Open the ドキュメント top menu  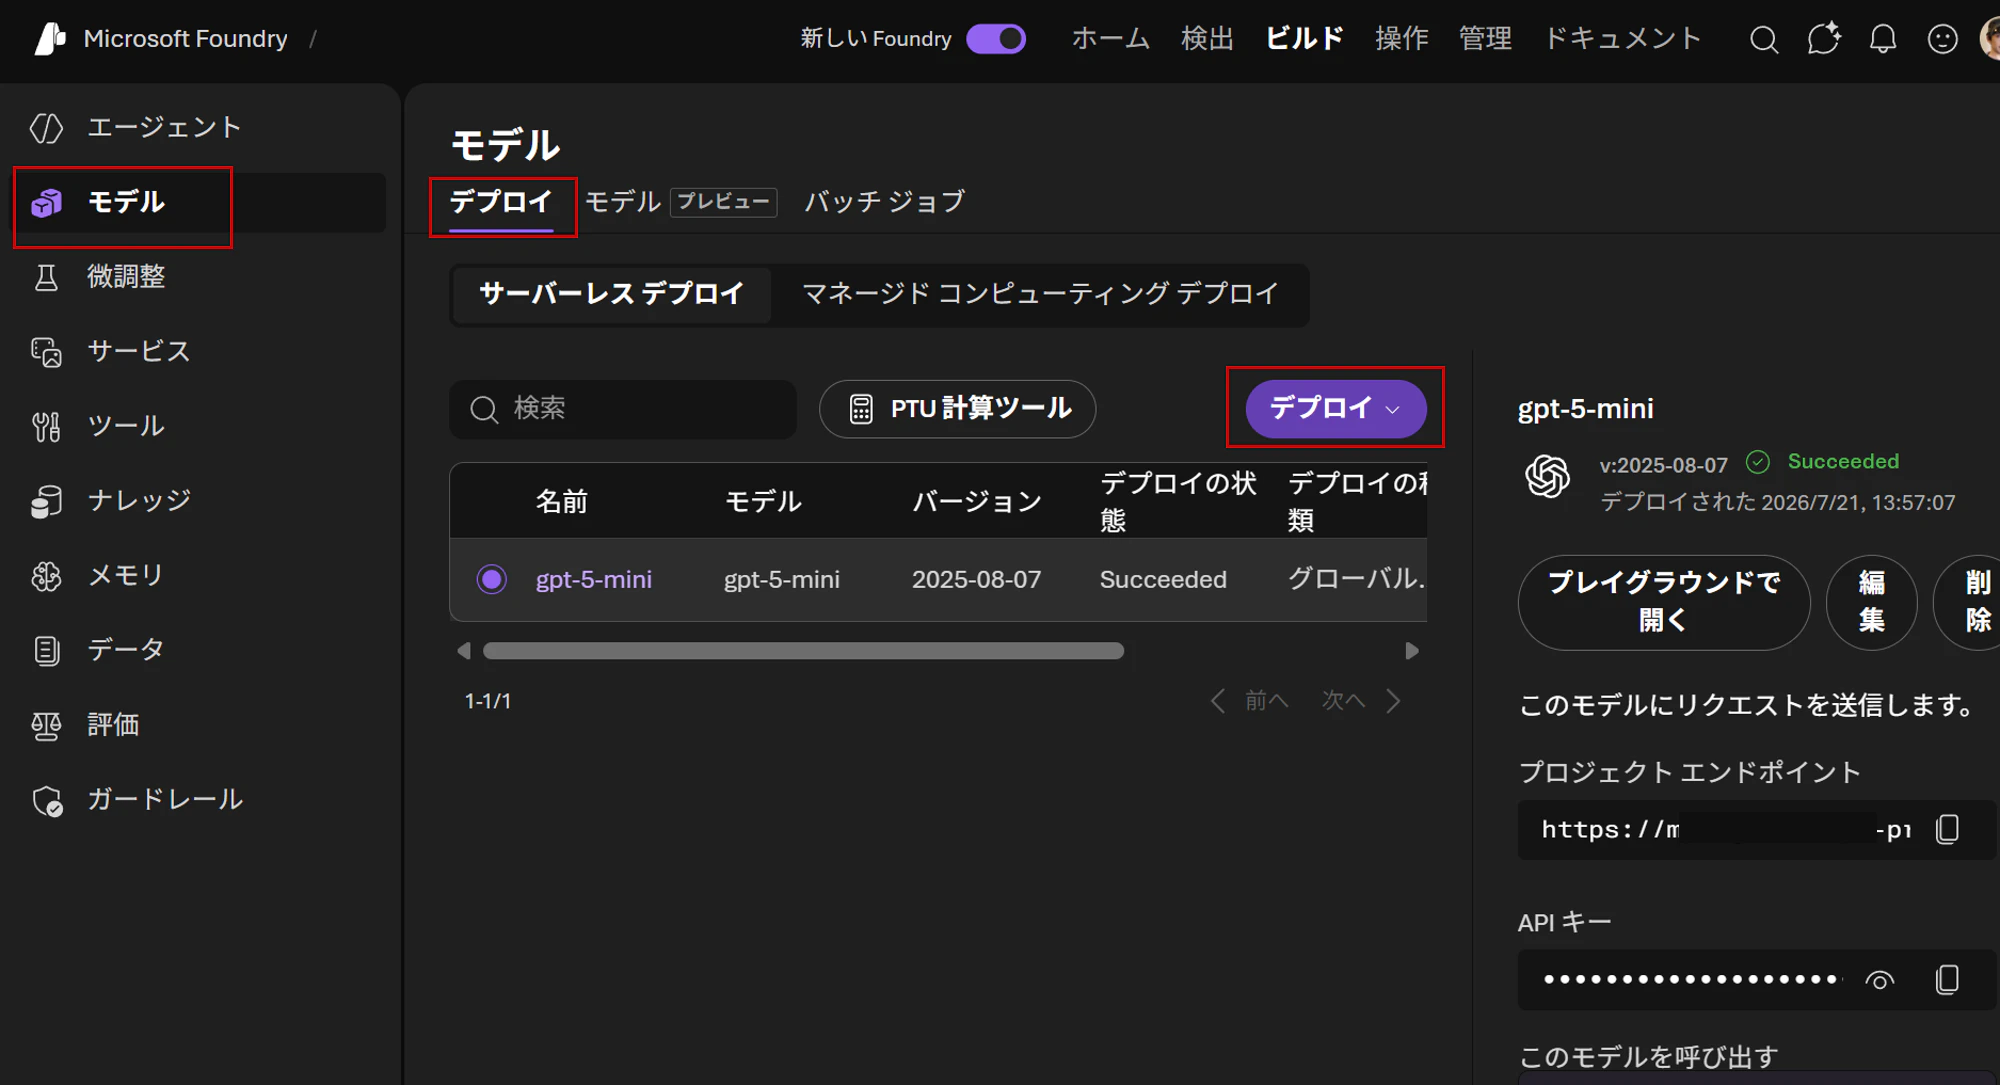point(1623,39)
